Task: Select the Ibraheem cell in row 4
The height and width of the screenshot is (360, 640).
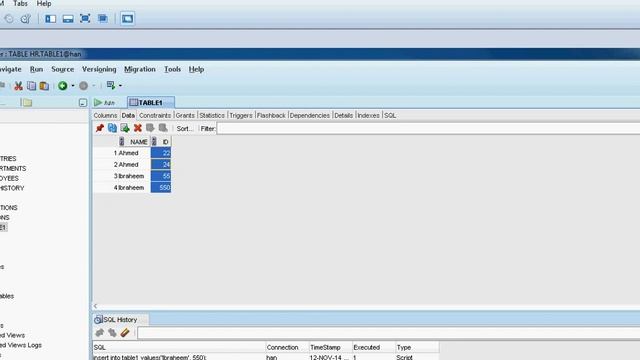Action: pos(133,188)
